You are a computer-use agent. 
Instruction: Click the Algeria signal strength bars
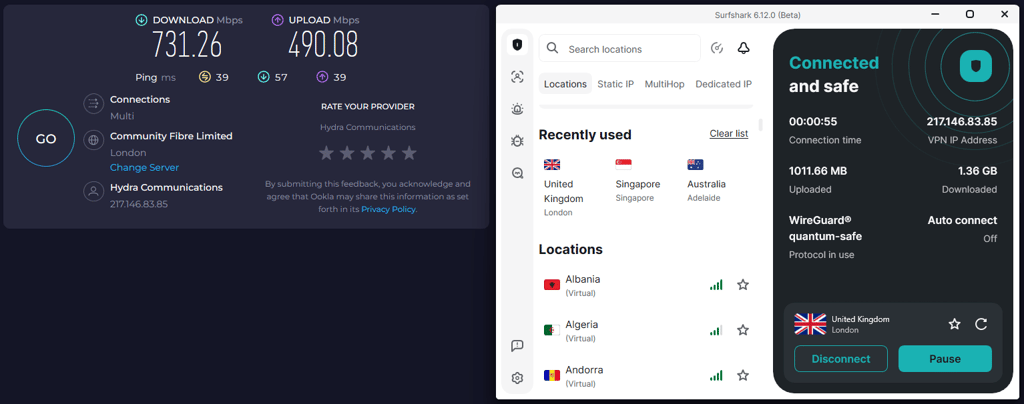pos(716,330)
